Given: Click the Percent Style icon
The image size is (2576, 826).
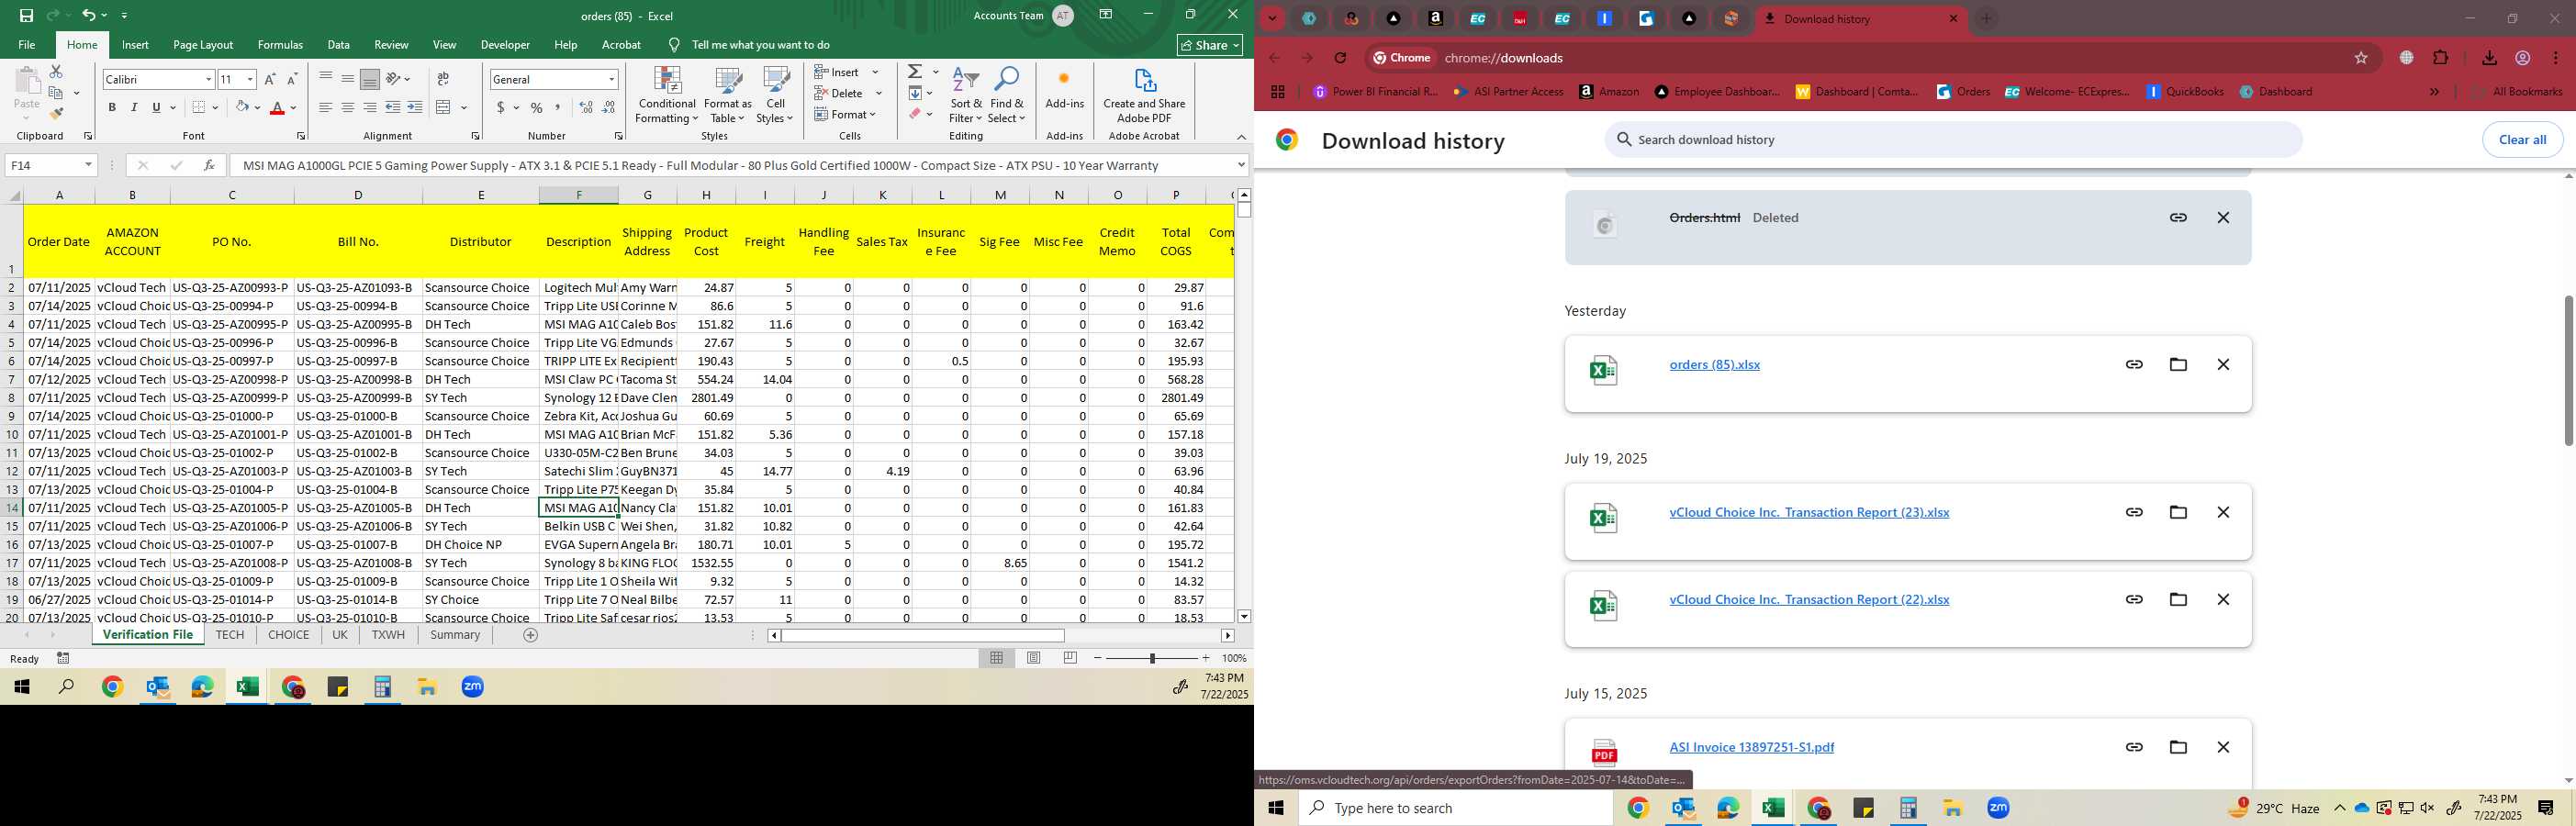Looking at the screenshot, I should [x=537, y=107].
